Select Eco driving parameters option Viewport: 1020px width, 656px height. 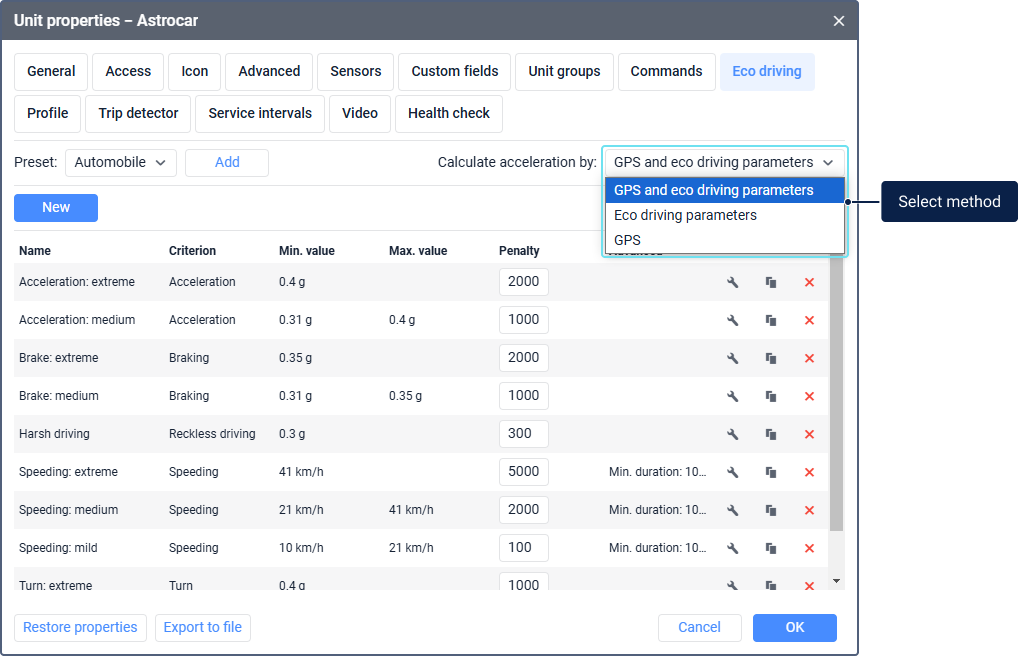point(685,215)
